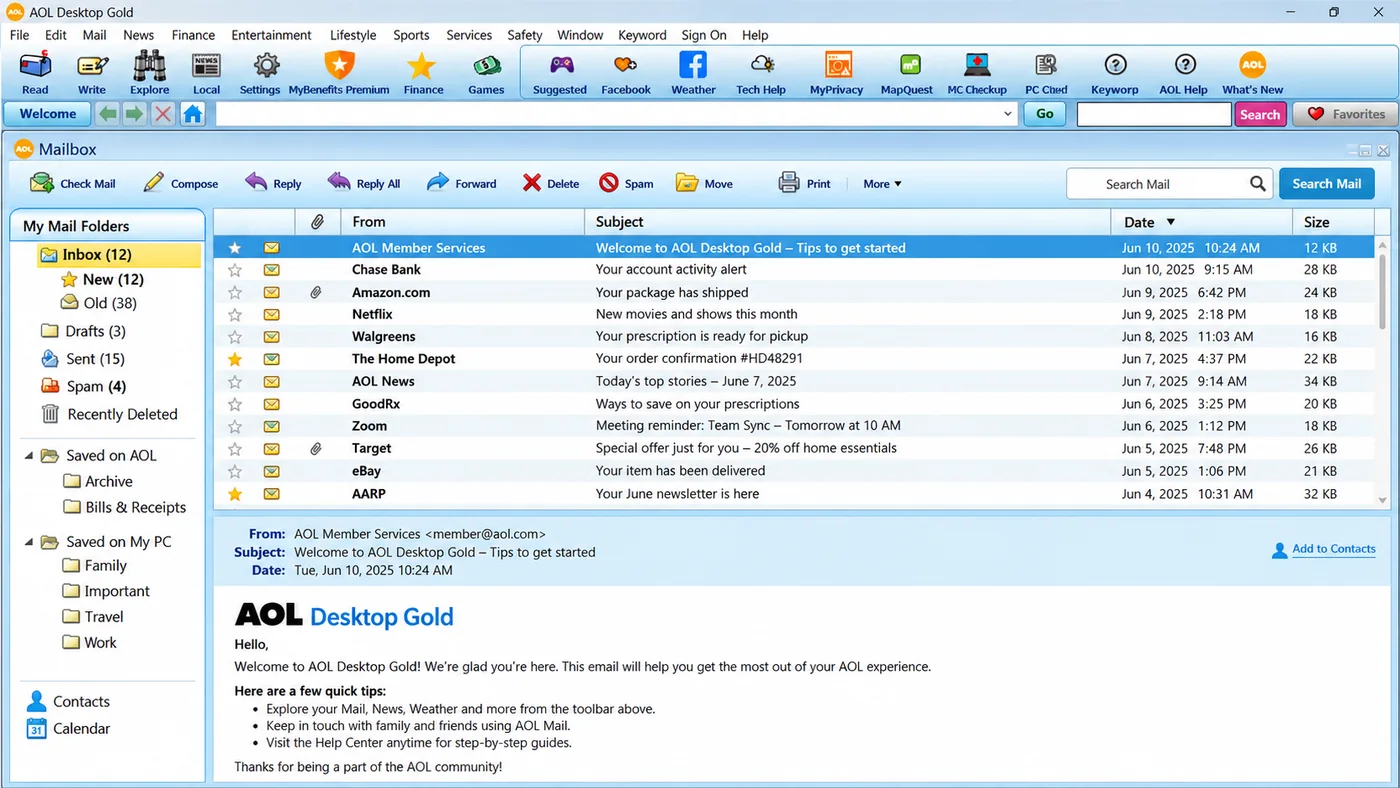Toggle star on Chase Bank email
Viewport: 1400px width, 788px height.
[235, 270]
